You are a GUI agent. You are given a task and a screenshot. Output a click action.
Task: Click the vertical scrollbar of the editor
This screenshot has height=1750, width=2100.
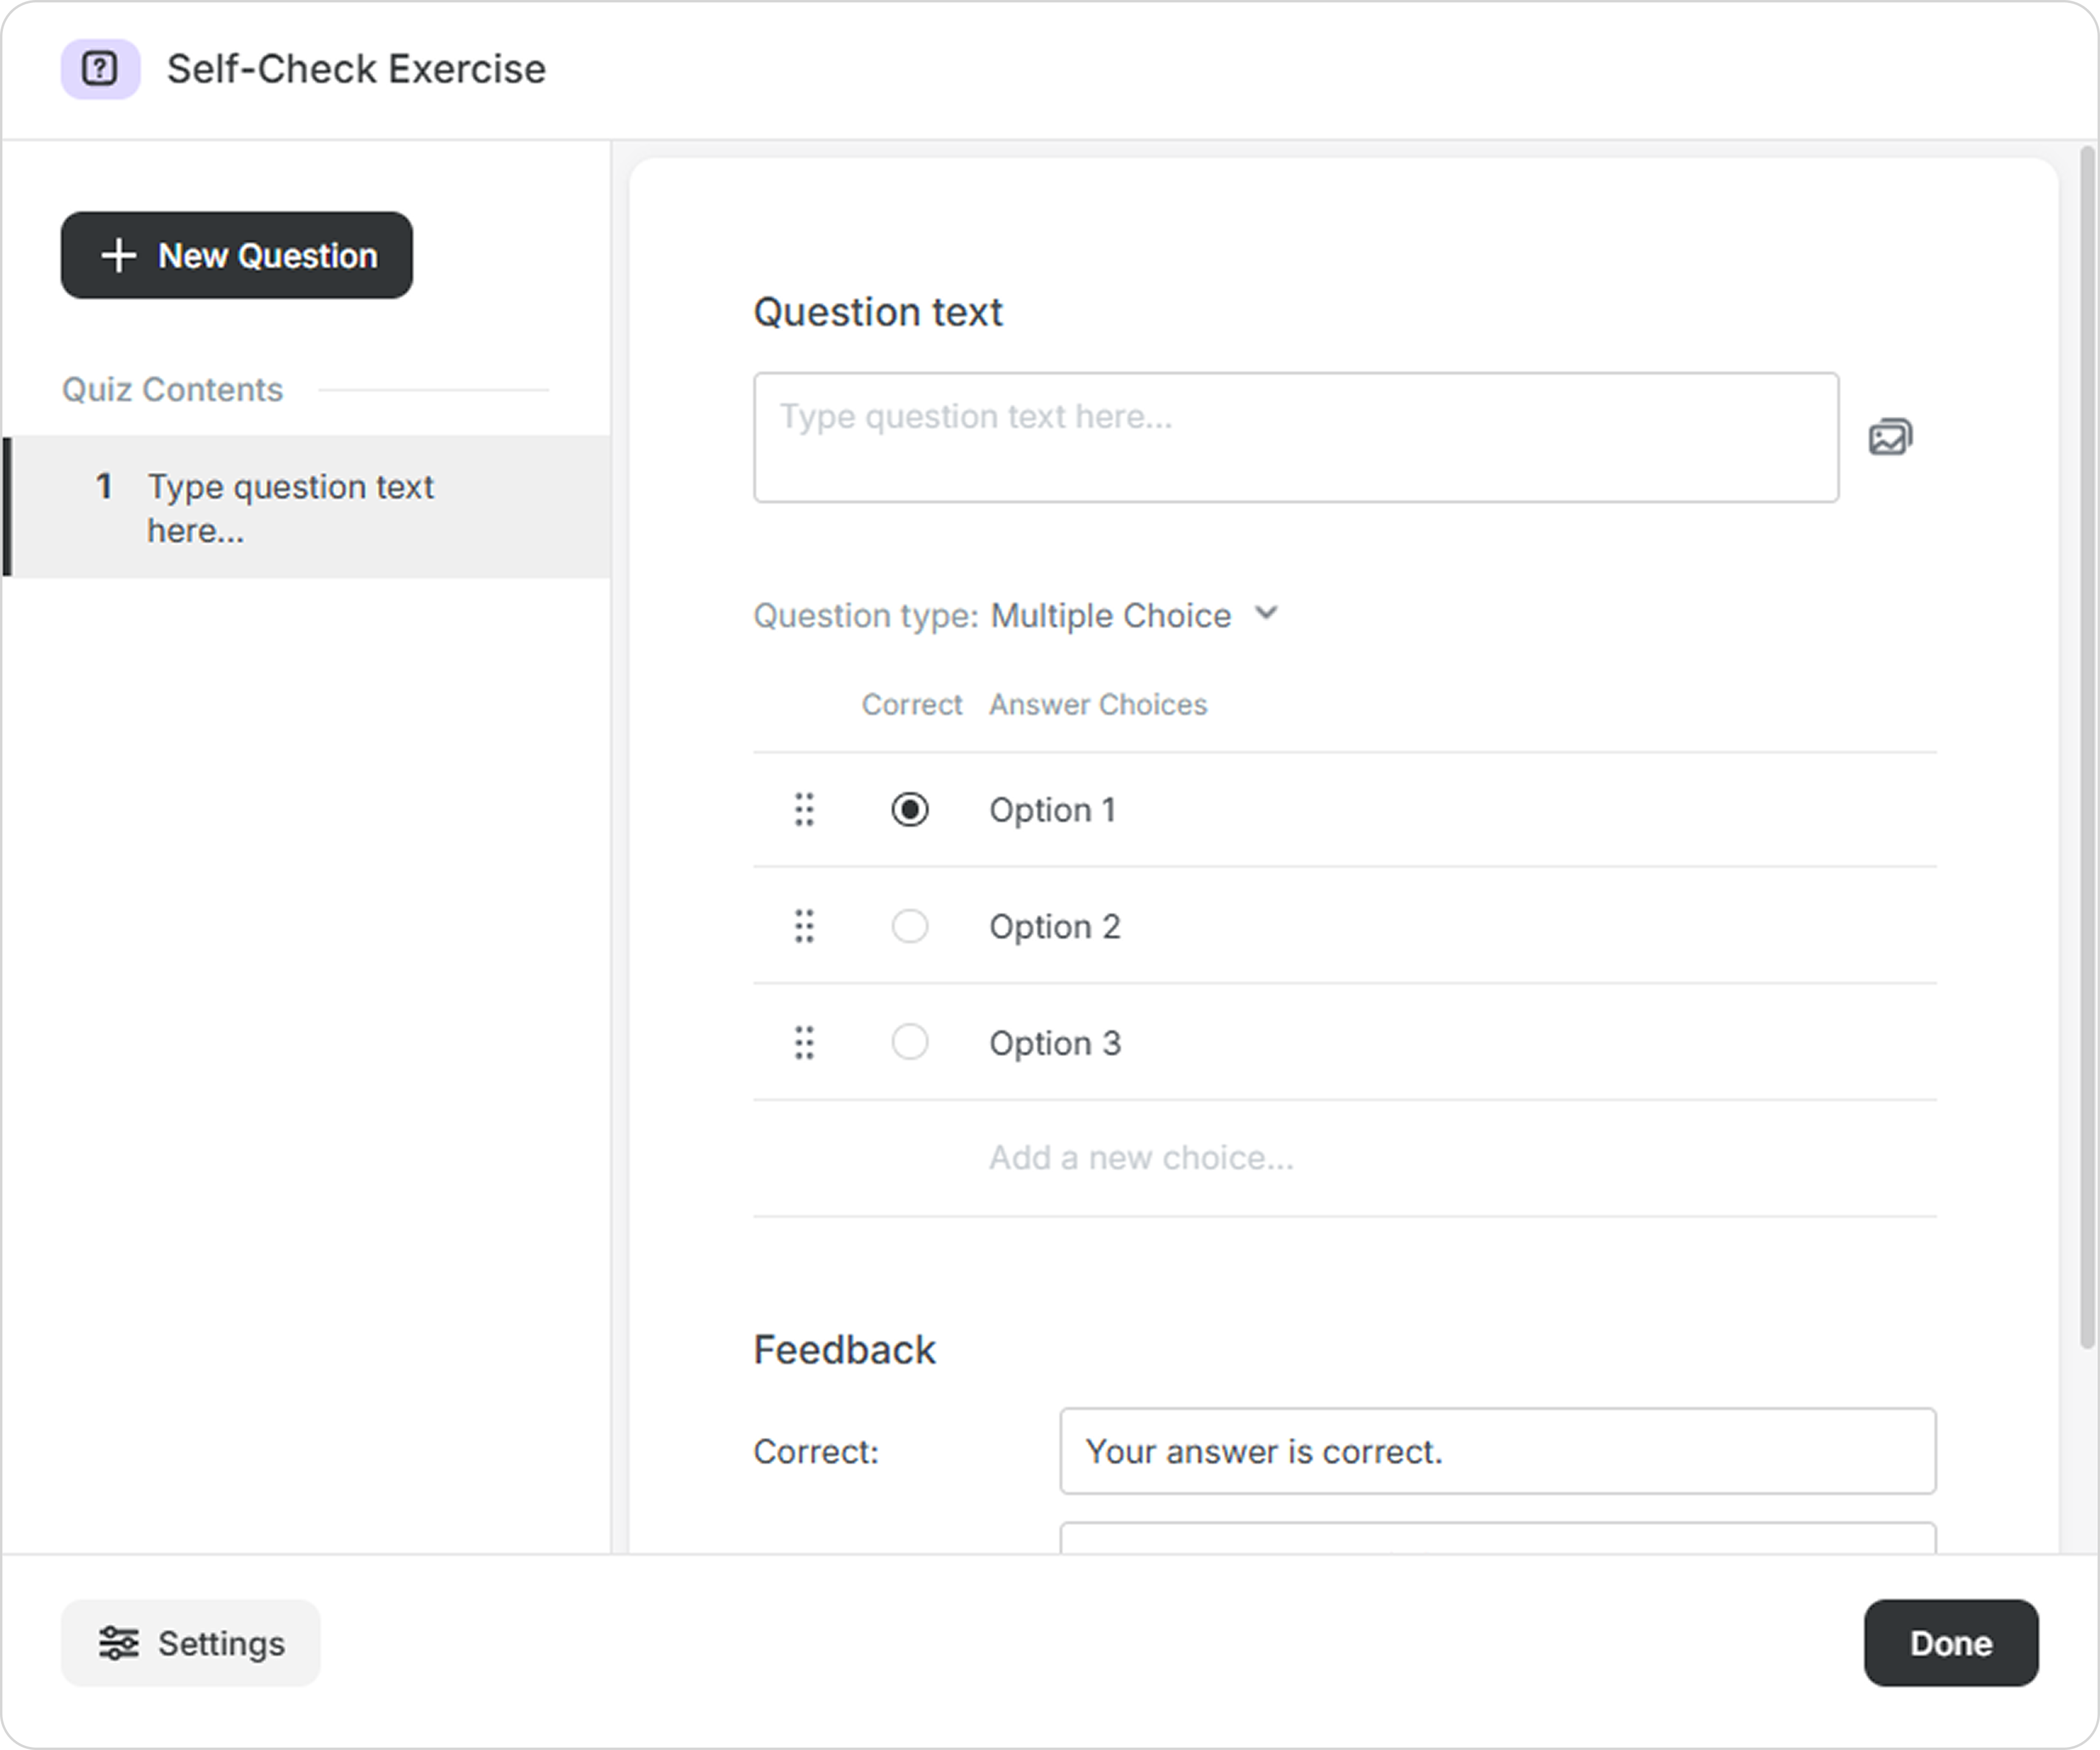click(2086, 750)
